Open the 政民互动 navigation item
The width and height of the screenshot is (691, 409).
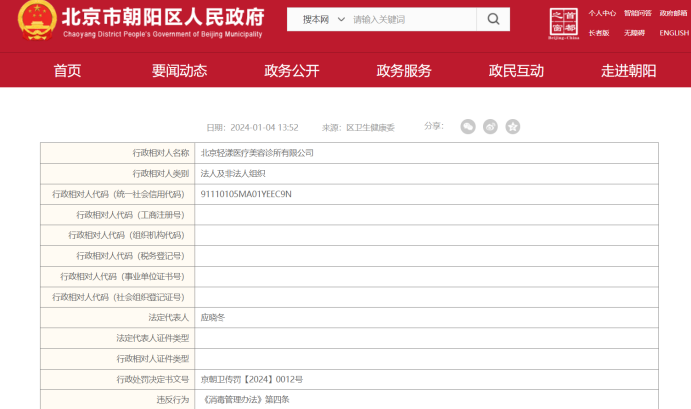pyautogui.click(x=516, y=71)
